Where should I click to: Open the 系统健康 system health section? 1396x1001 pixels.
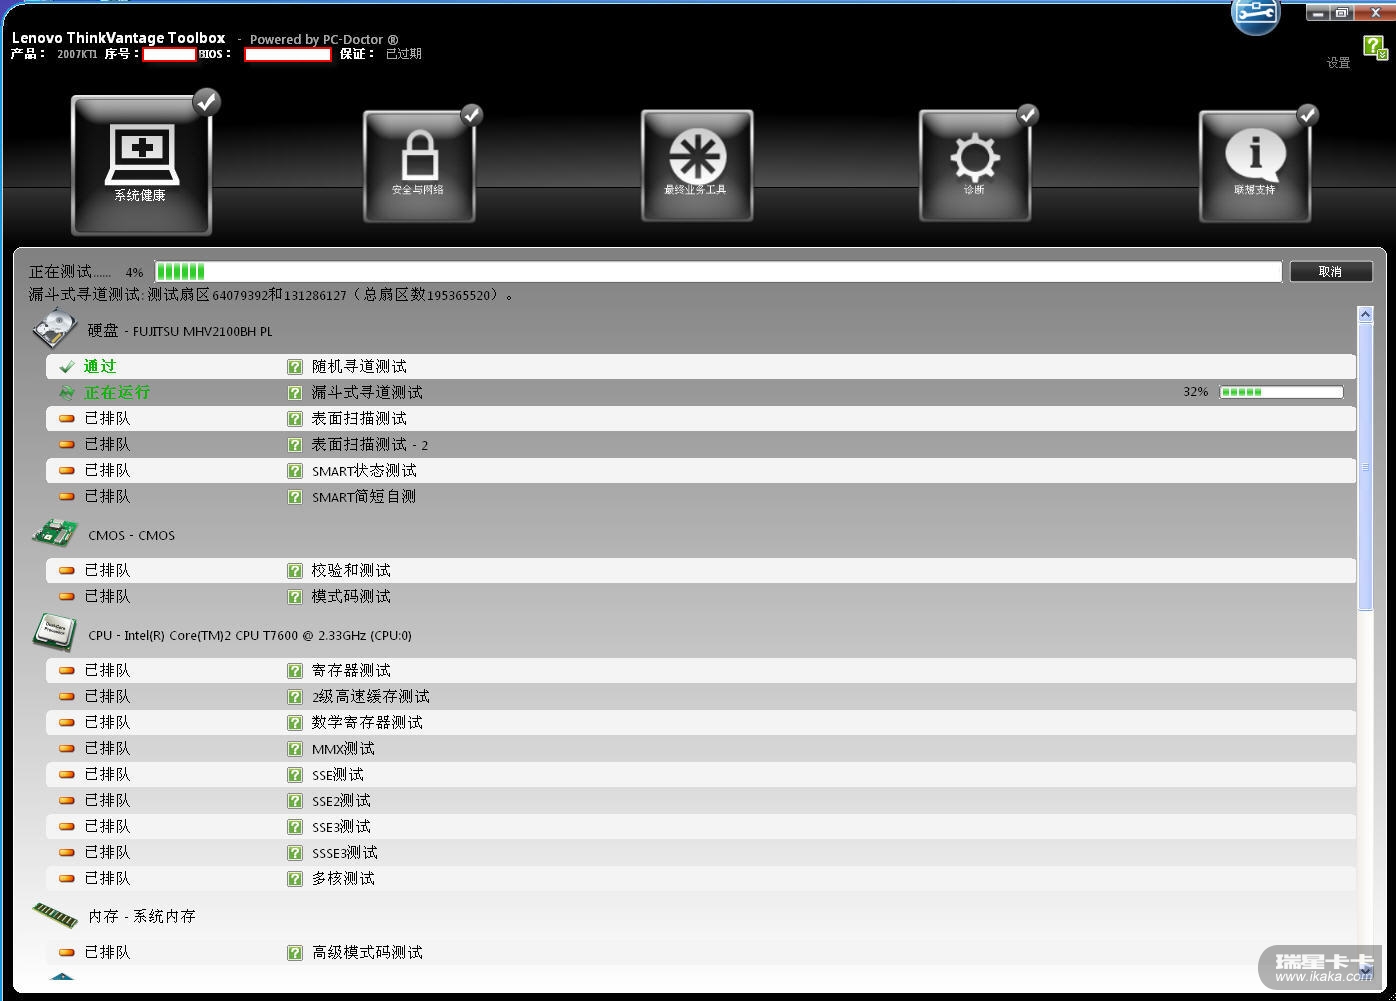tap(141, 166)
